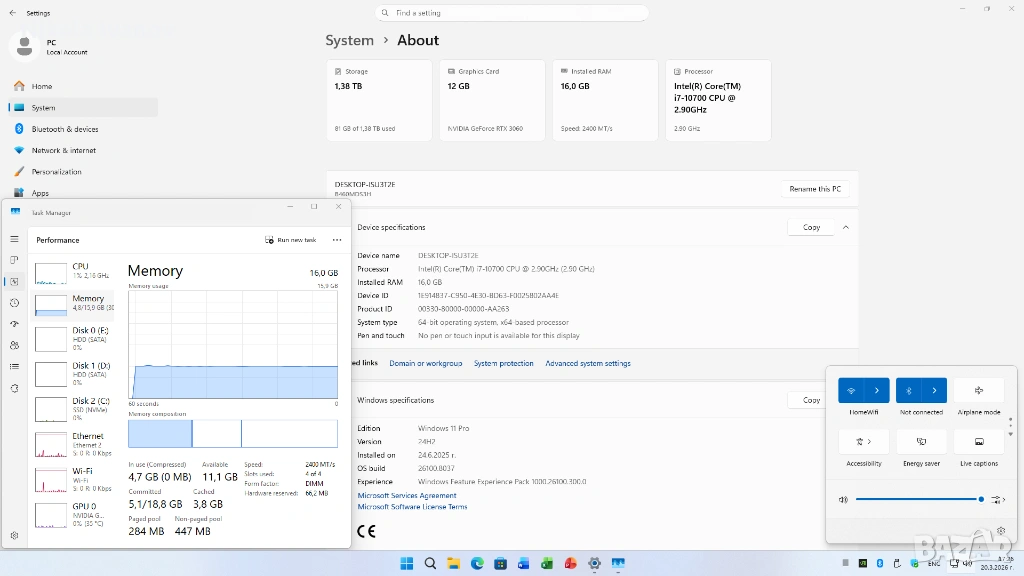This screenshot has width=1024, height=576.
Task: Expand the Wi-Fi networks list arrow
Action: click(x=877, y=390)
